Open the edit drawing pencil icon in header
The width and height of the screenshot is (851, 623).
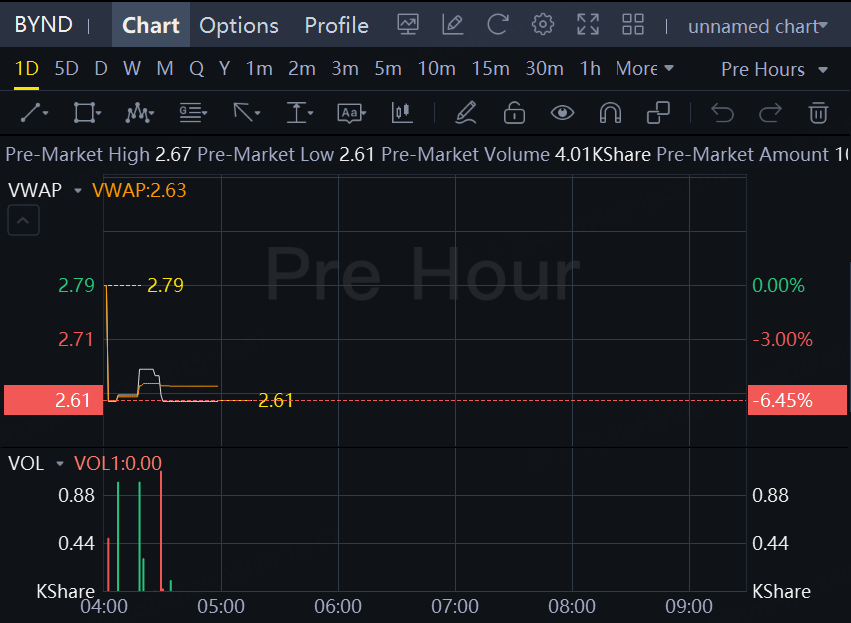pos(453,24)
